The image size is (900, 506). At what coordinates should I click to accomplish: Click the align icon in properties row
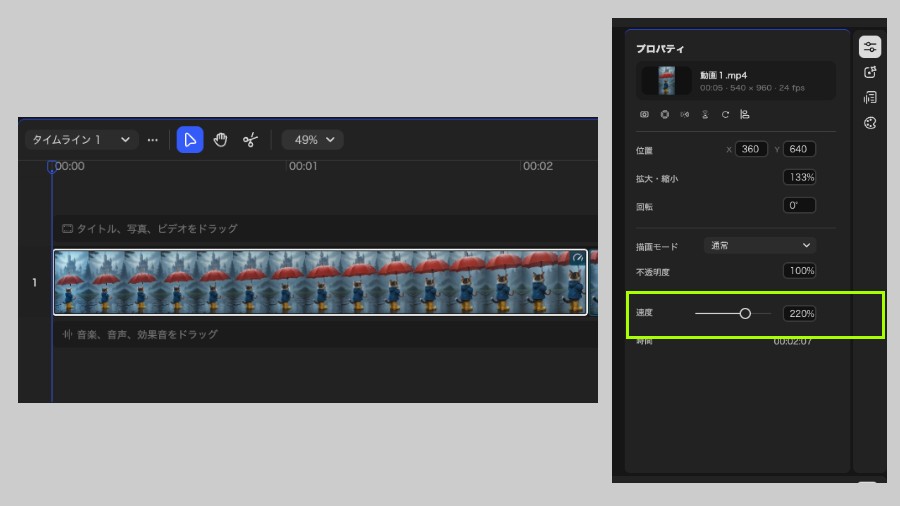coord(744,115)
